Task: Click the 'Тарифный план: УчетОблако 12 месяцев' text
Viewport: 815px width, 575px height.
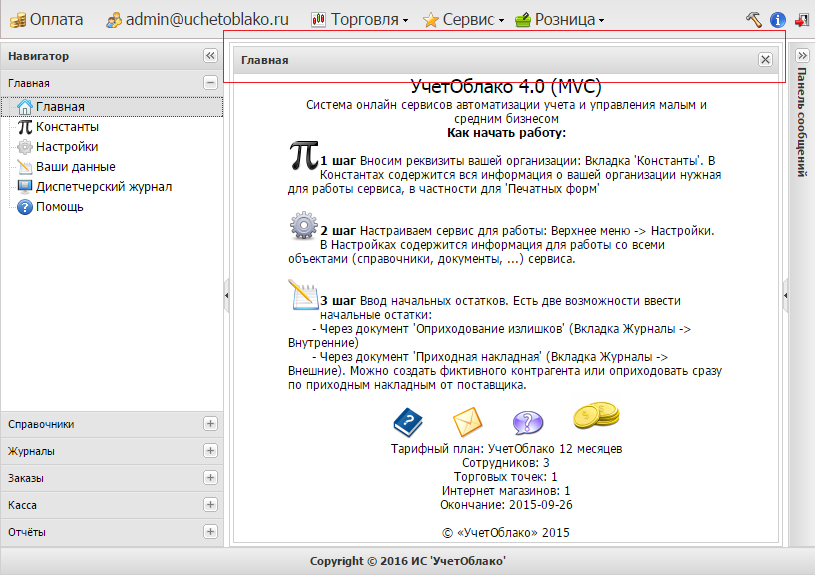Action: pos(506,449)
